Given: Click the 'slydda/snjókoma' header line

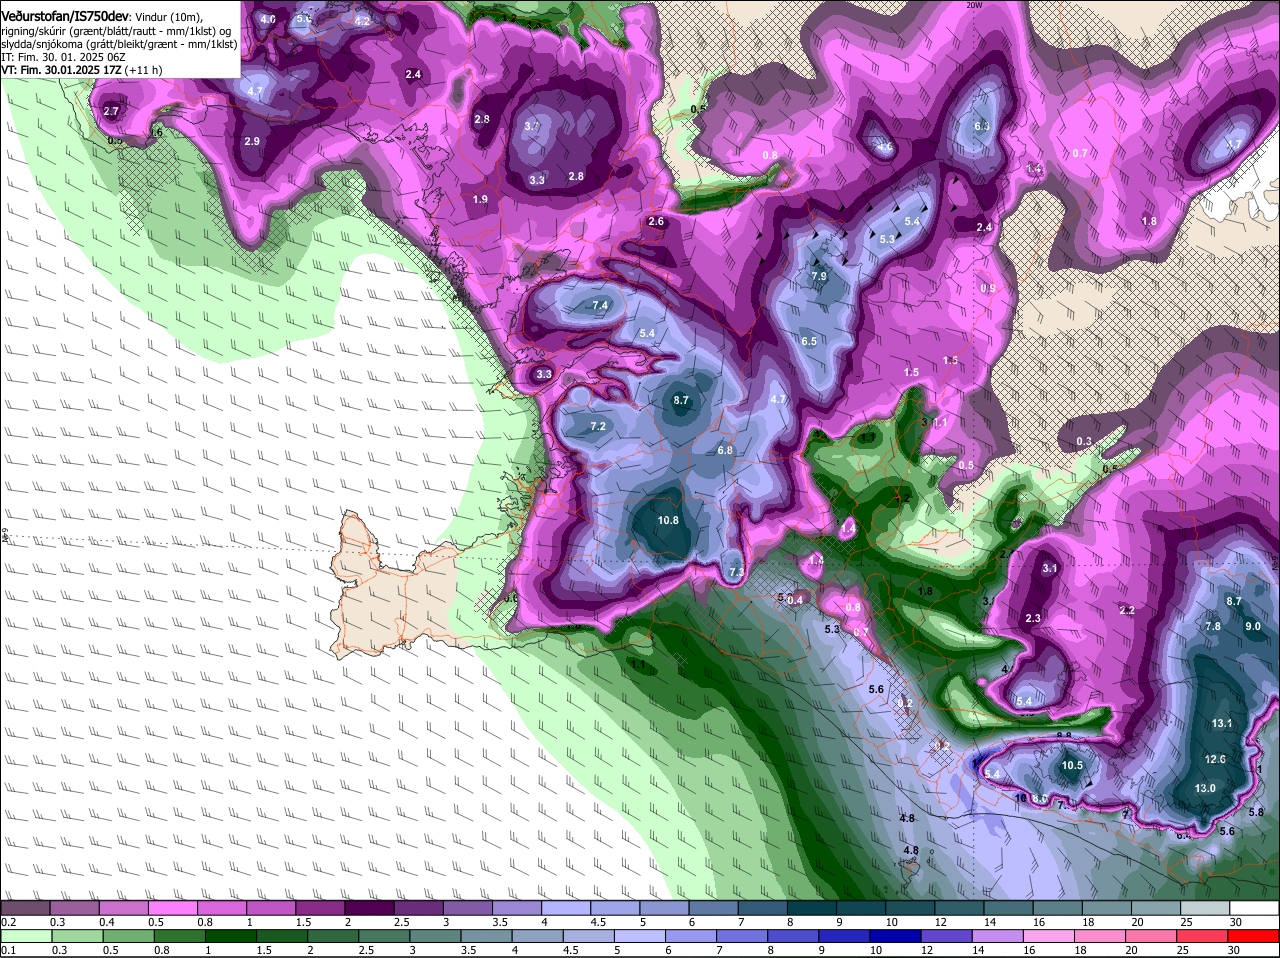Looking at the screenshot, I should click(119, 44).
